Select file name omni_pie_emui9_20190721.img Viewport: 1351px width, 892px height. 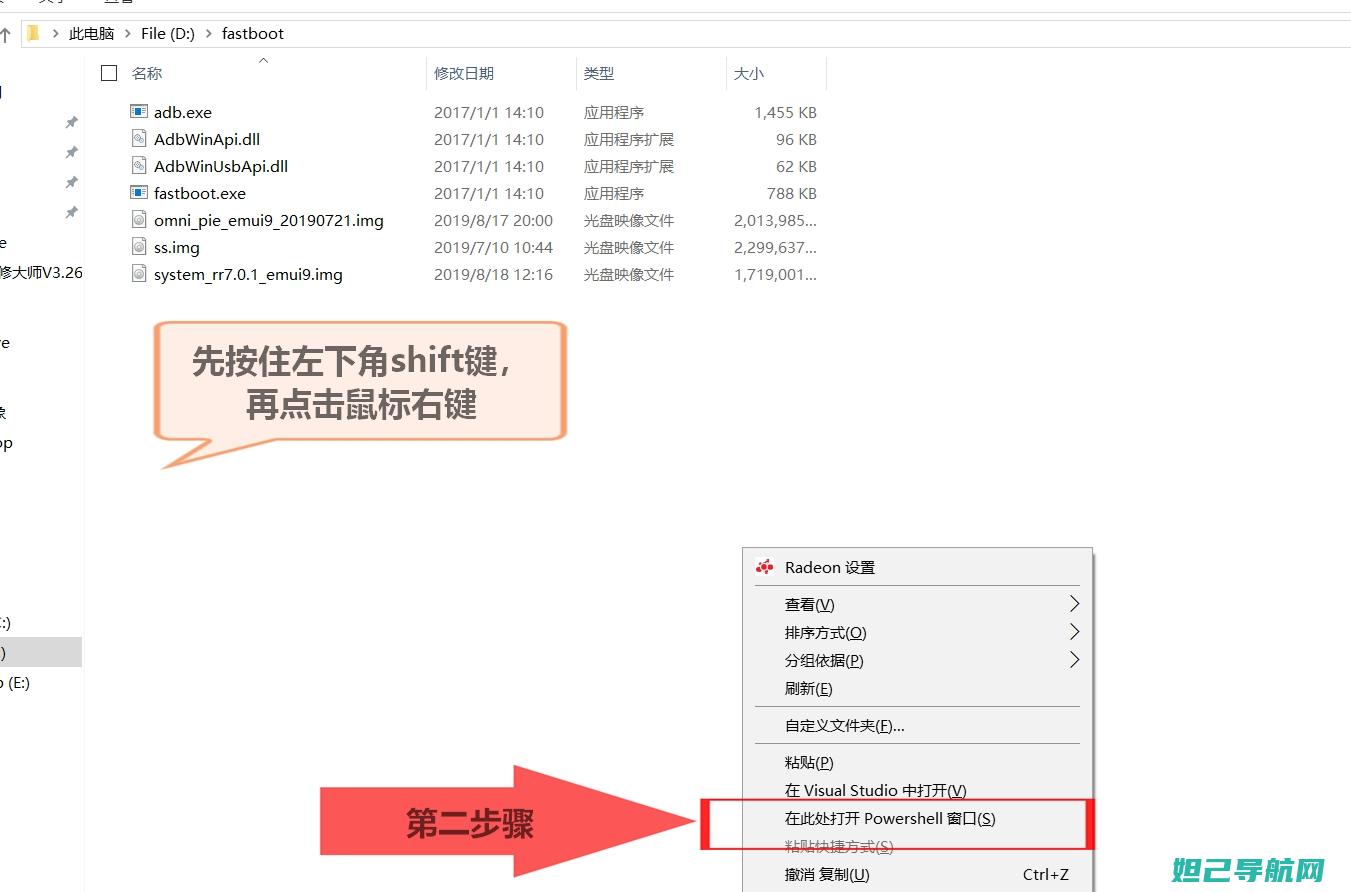[x=269, y=220]
